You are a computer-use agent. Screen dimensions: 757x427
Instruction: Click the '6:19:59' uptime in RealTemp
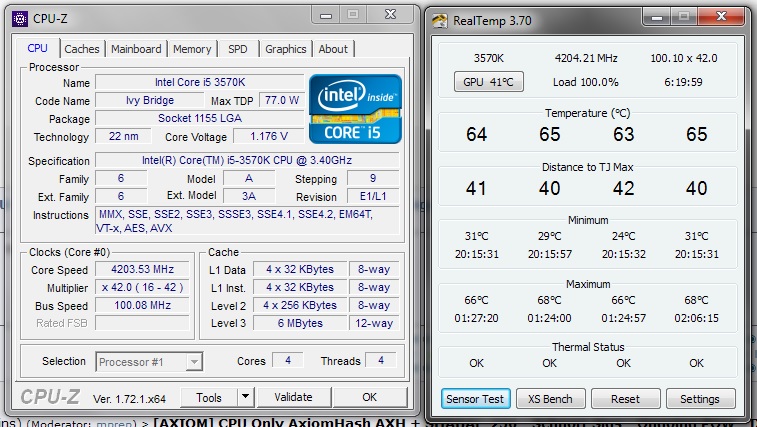683,82
